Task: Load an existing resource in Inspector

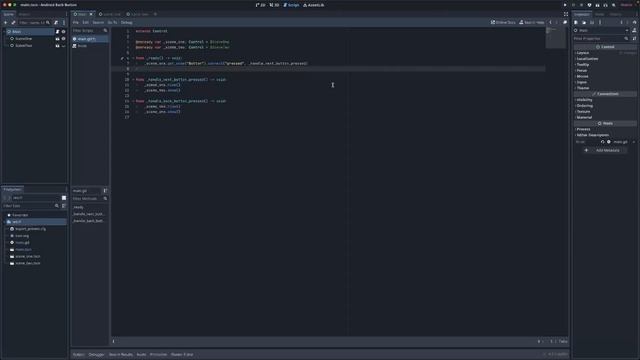Action: 584,22
